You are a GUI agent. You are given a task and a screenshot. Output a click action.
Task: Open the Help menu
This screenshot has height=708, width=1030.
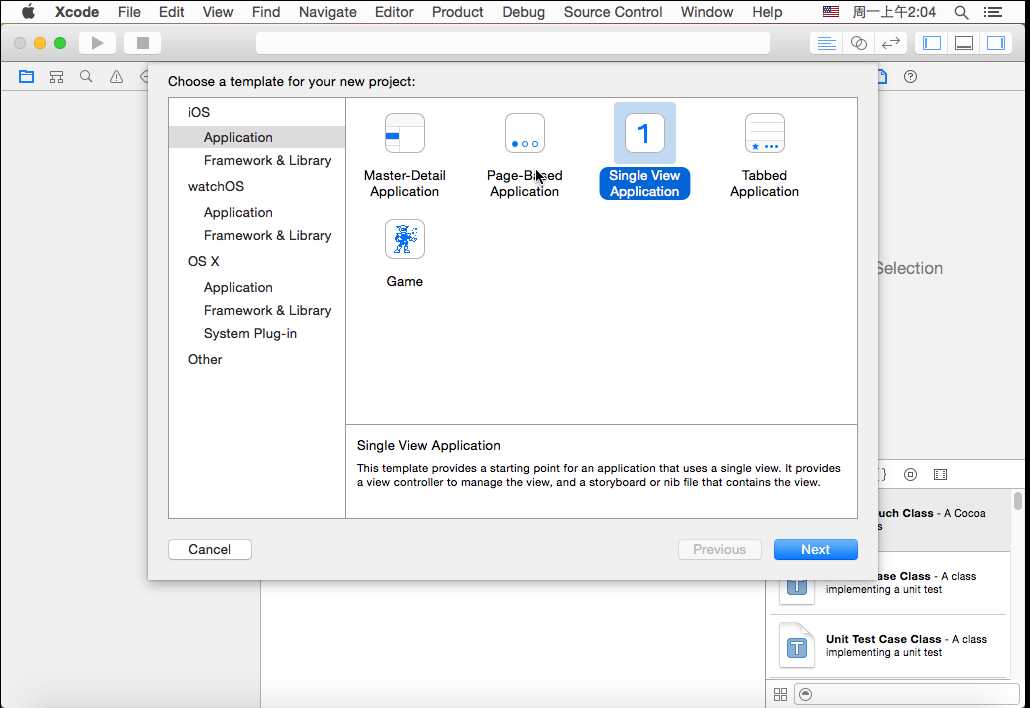(767, 12)
